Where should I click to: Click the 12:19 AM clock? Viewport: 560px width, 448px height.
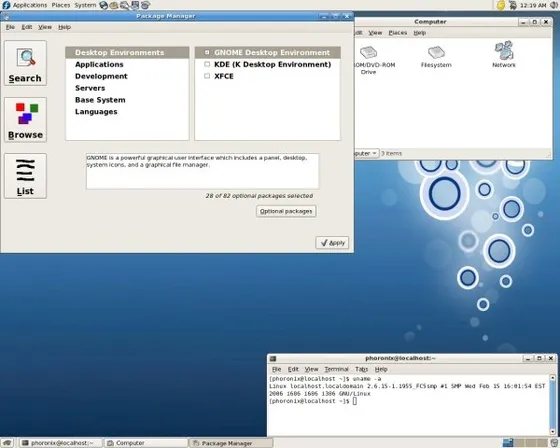(533, 5)
